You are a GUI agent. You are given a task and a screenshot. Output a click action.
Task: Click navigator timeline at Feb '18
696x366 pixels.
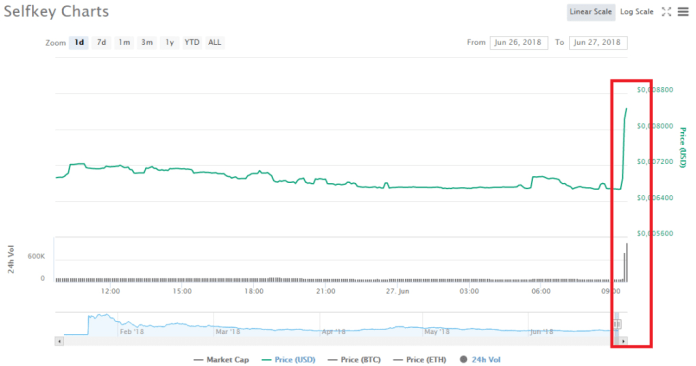tap(131, 331)
